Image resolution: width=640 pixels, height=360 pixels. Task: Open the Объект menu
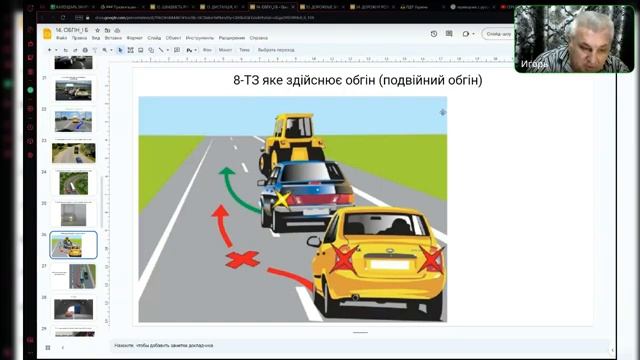coord(173,38)
